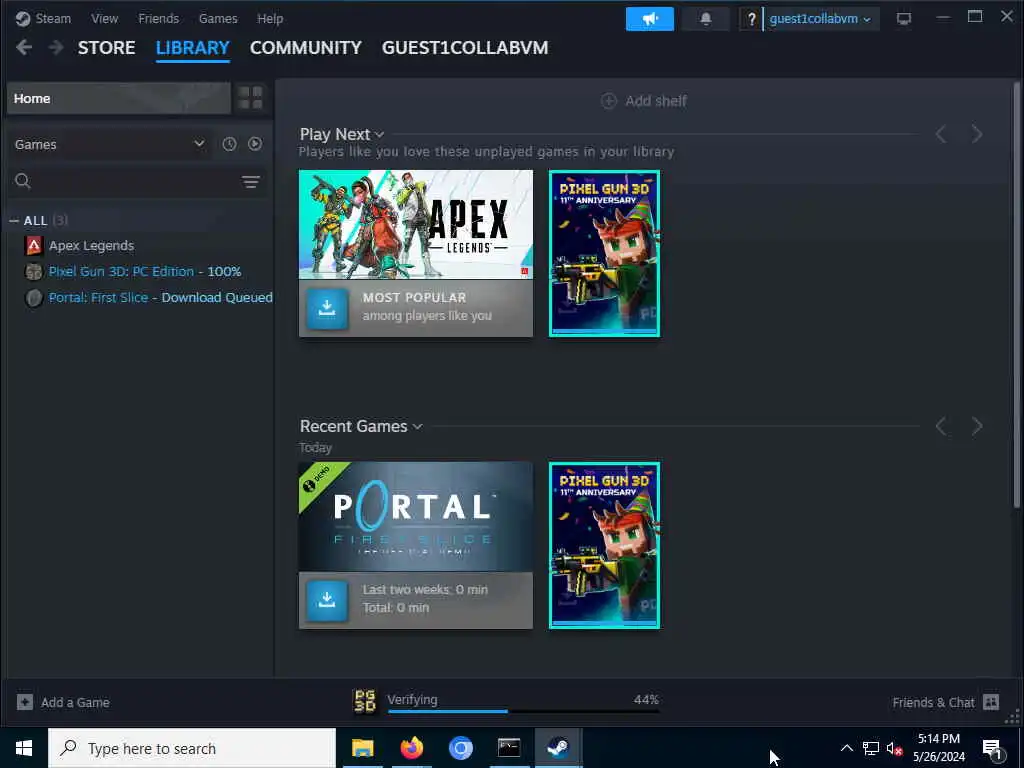The height and width of the screenshot is (768, 1024).
Task: Click the plus icon beside Add a Game
Action: pos(25,702)
